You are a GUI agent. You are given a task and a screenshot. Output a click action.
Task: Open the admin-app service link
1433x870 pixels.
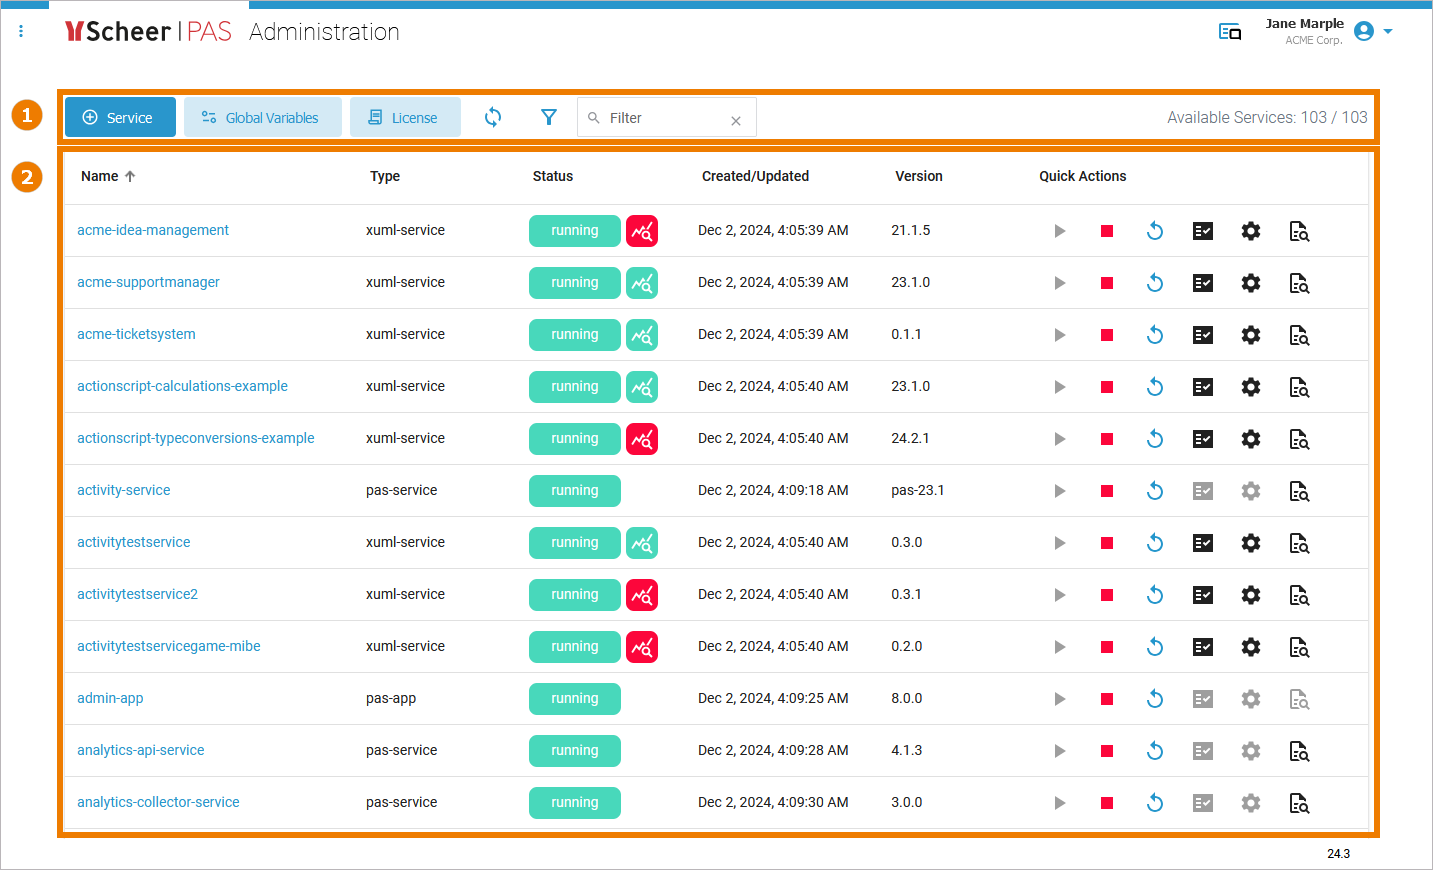(x=110, y=698)
